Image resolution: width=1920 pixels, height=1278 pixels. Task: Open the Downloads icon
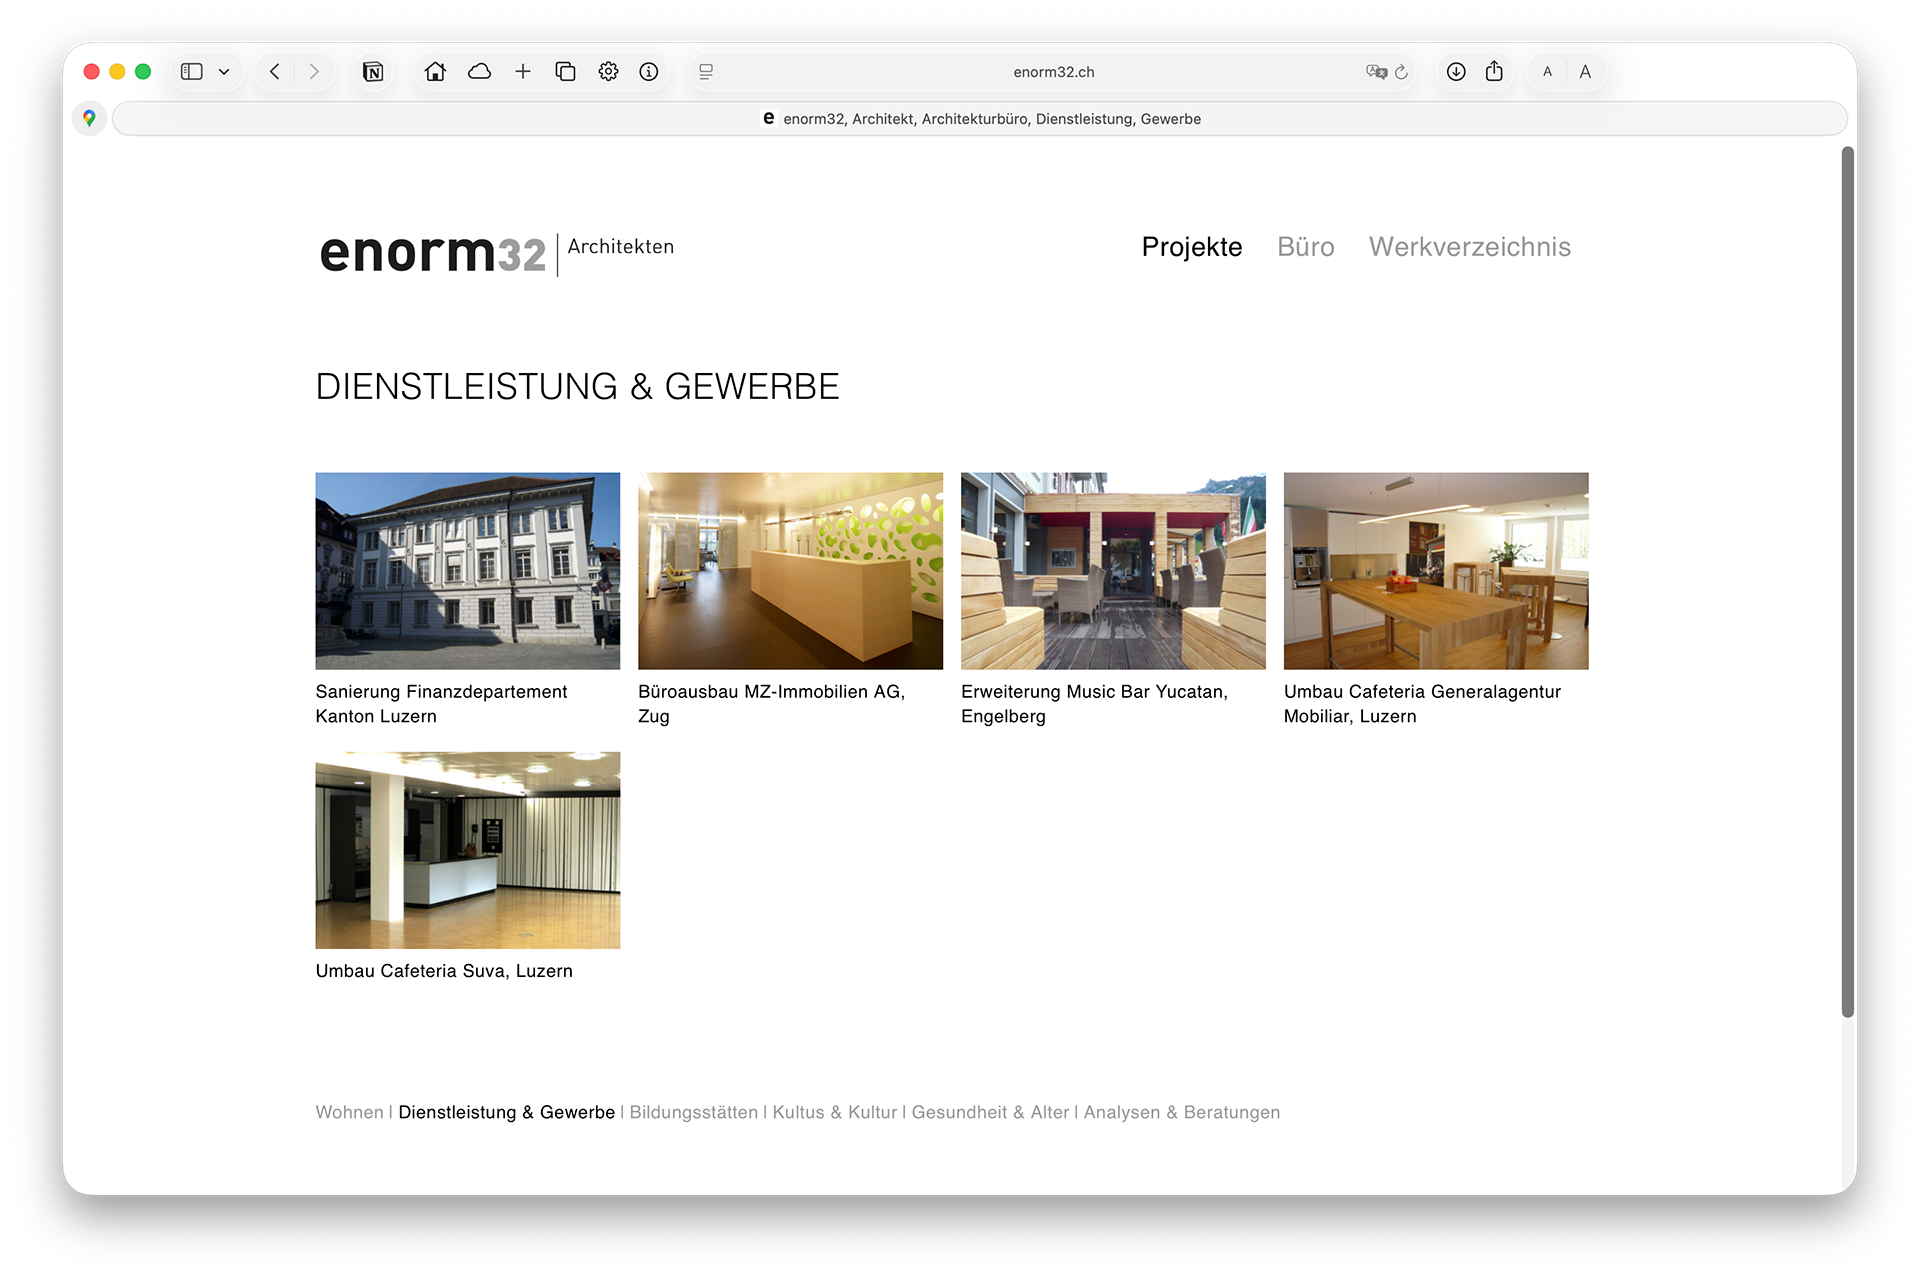coord(1456,72)
